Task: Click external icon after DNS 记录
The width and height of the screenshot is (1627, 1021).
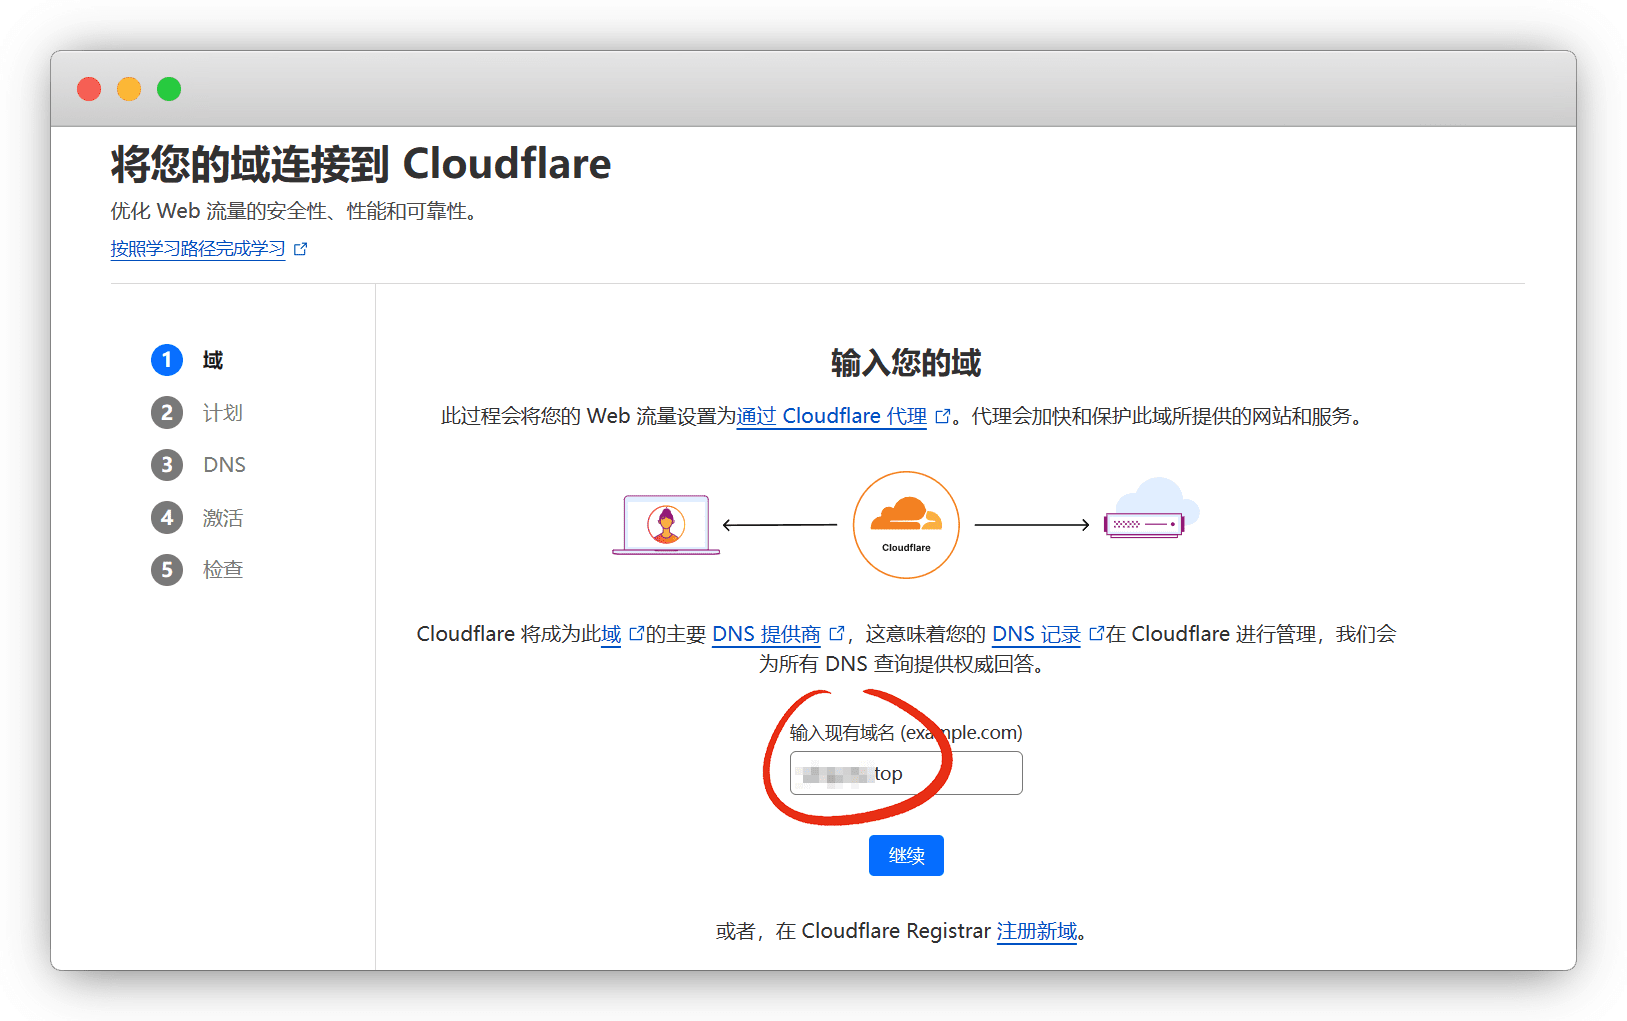Action: click(x=1096, y=633)
